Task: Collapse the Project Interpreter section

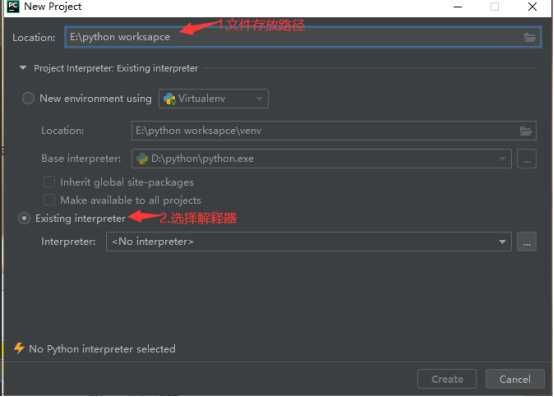Action: pos(23,67)
